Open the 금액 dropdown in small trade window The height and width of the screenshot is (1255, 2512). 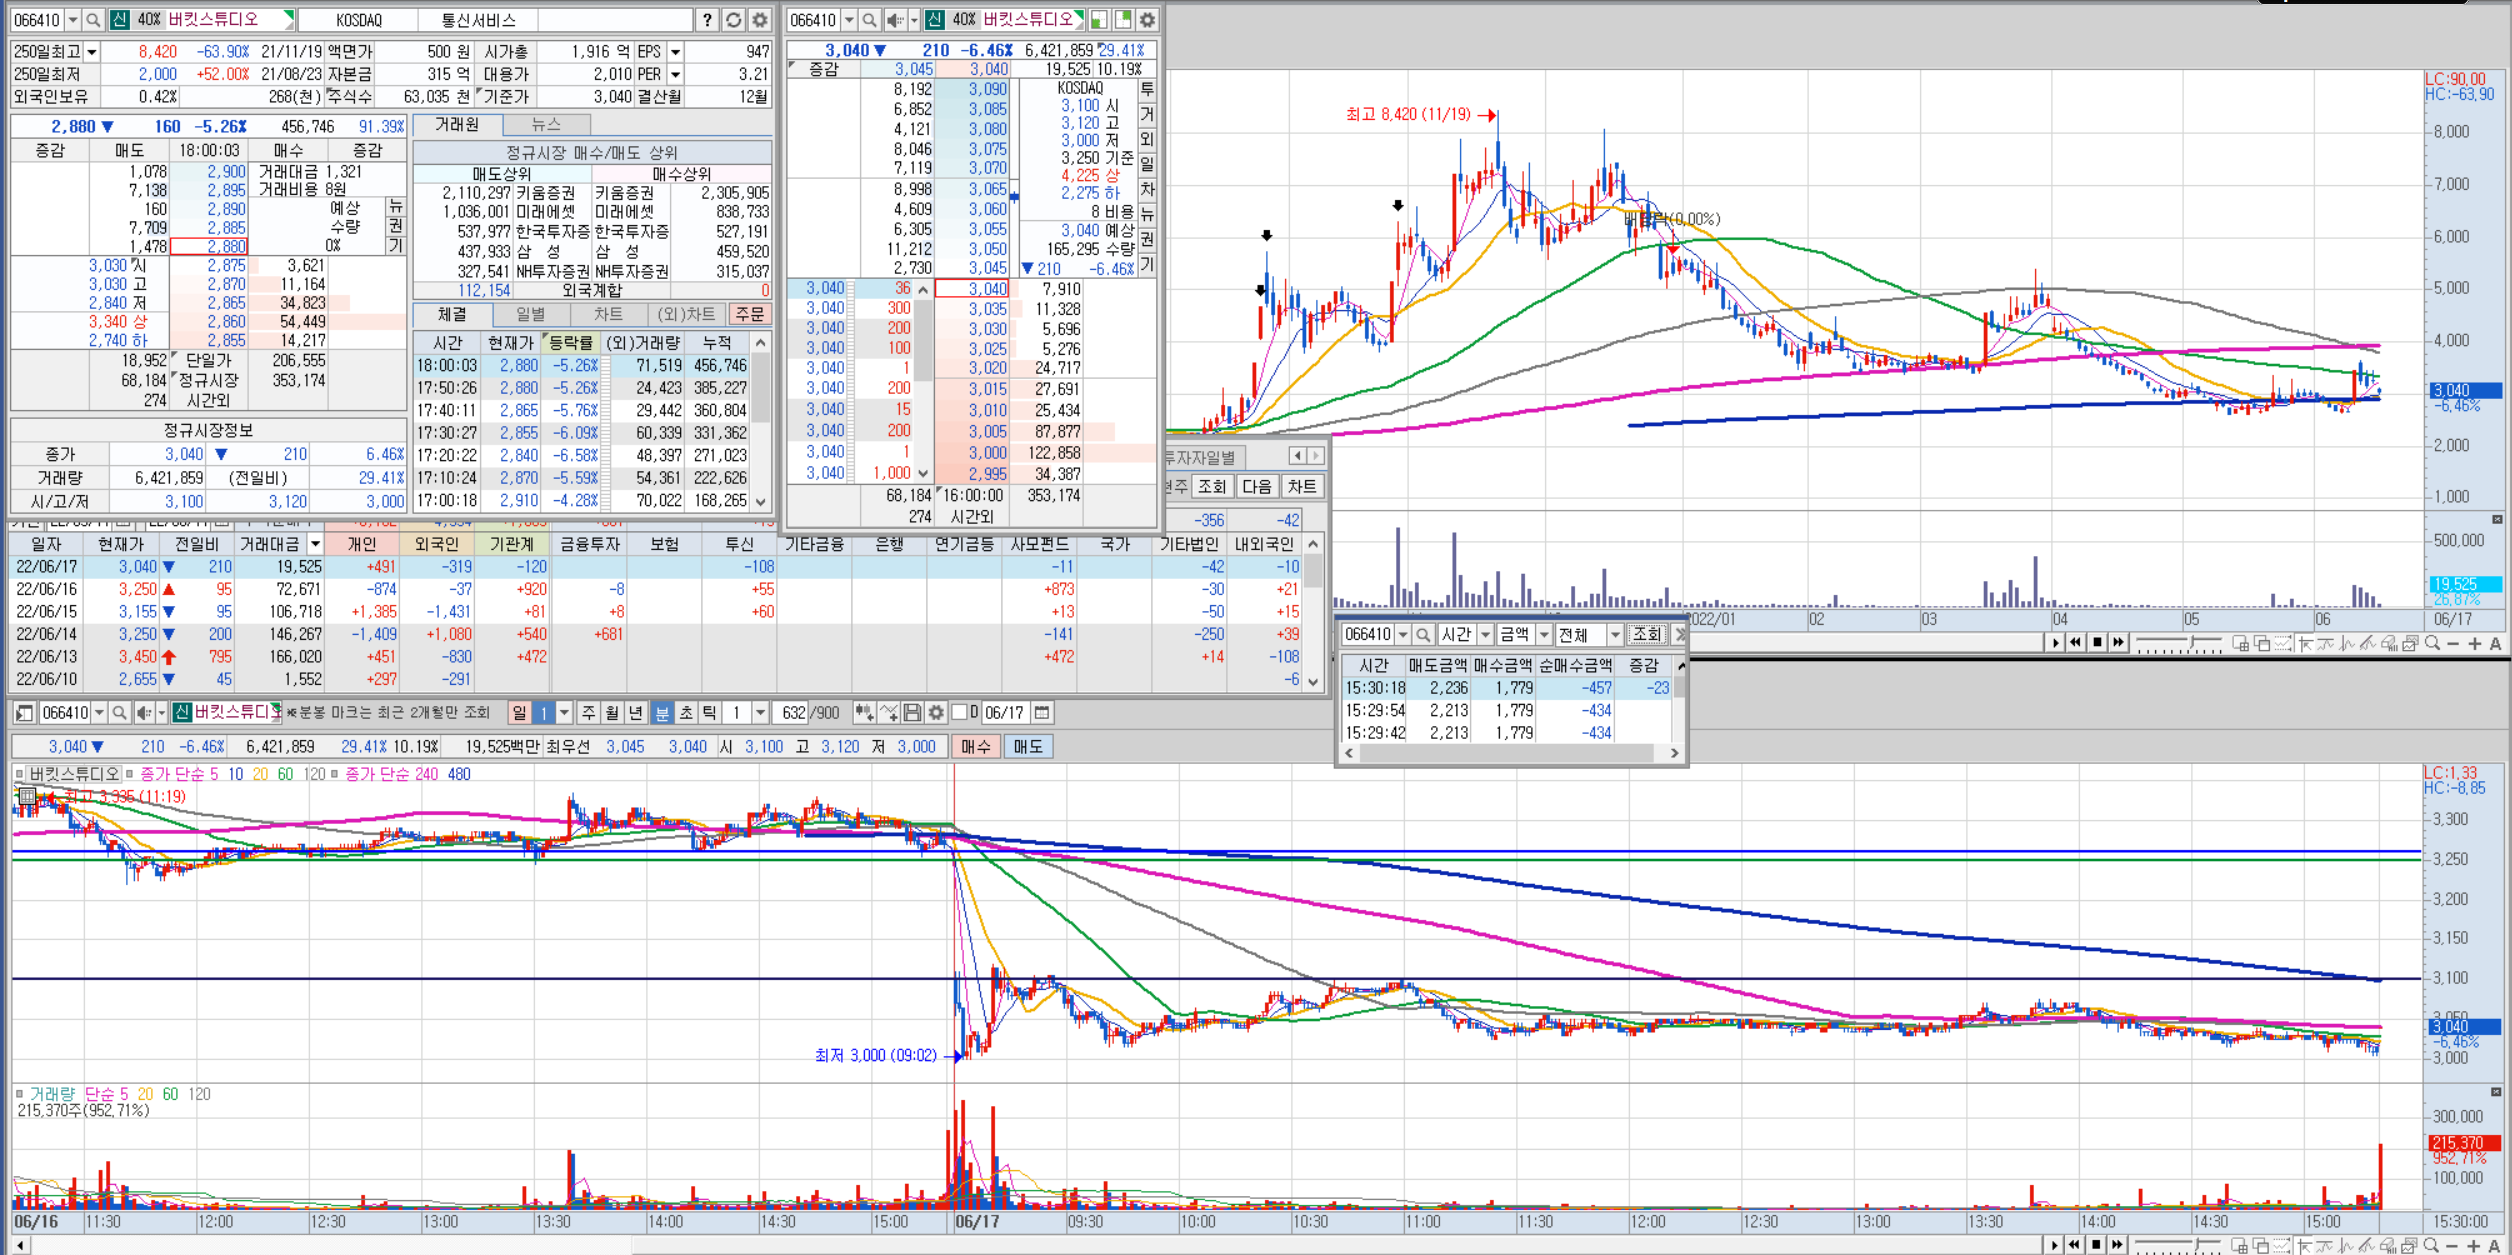1544,634
